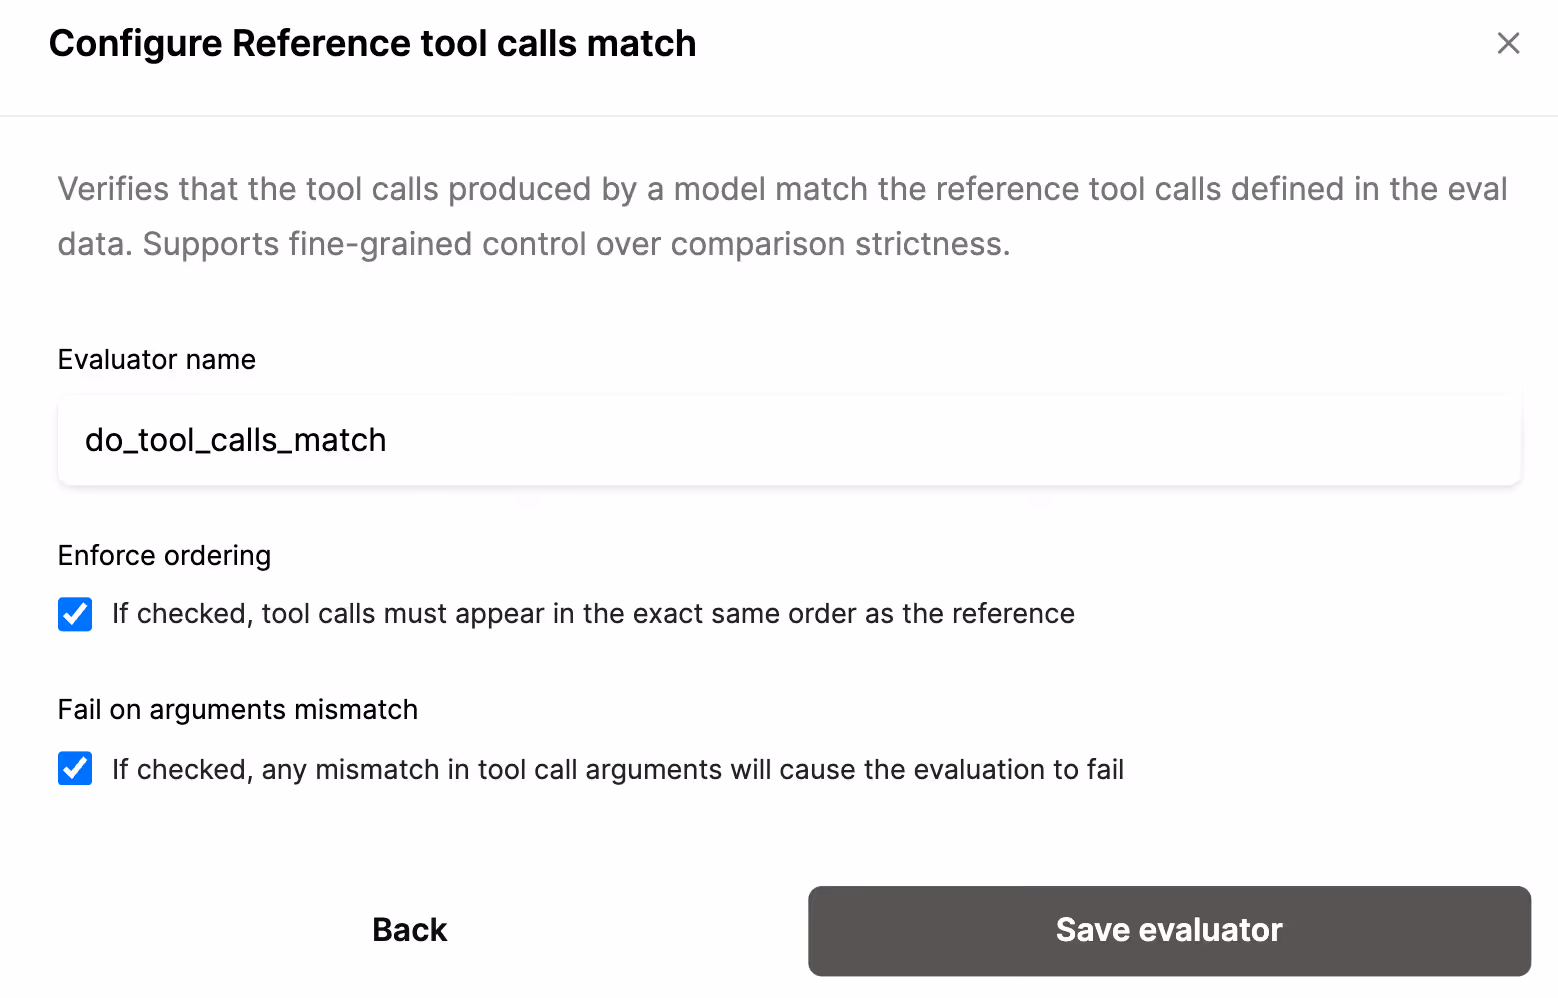
Task: Close the Configure Reference tool calls match dialog
Action: (x=1508, y=43)
